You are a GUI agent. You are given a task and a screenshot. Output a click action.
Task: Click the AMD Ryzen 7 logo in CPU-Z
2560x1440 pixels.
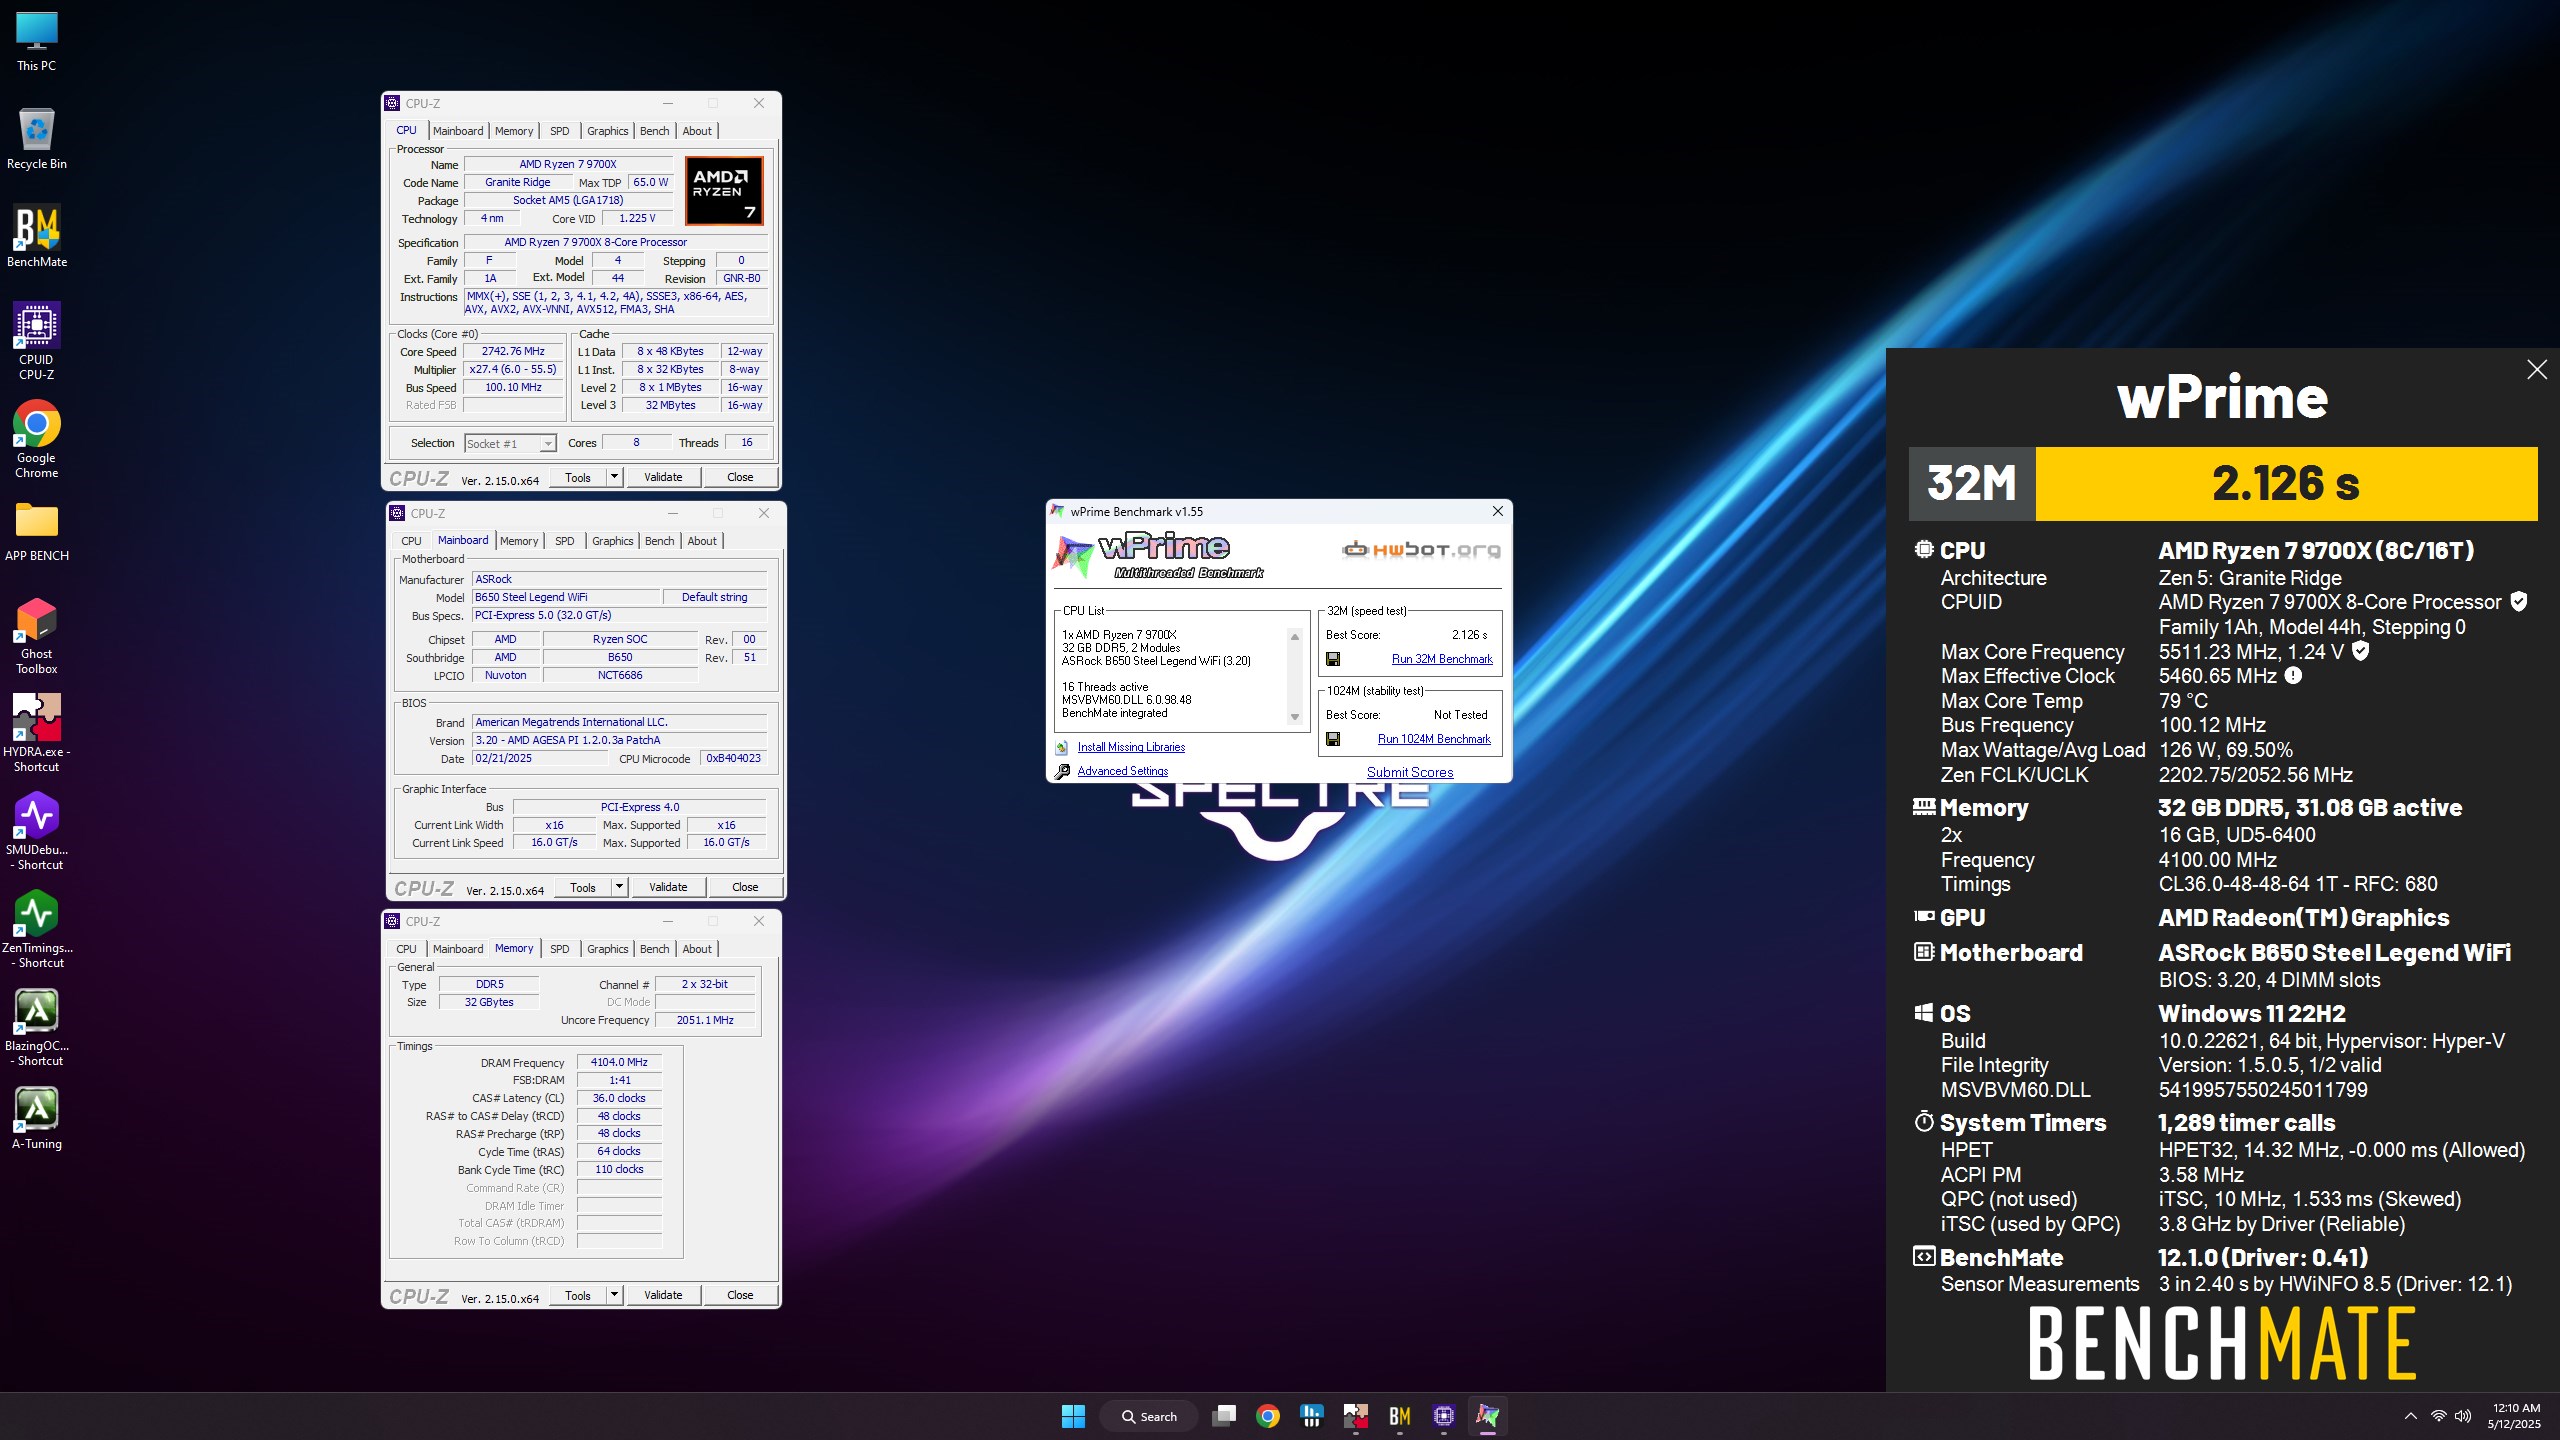(724, 190)
